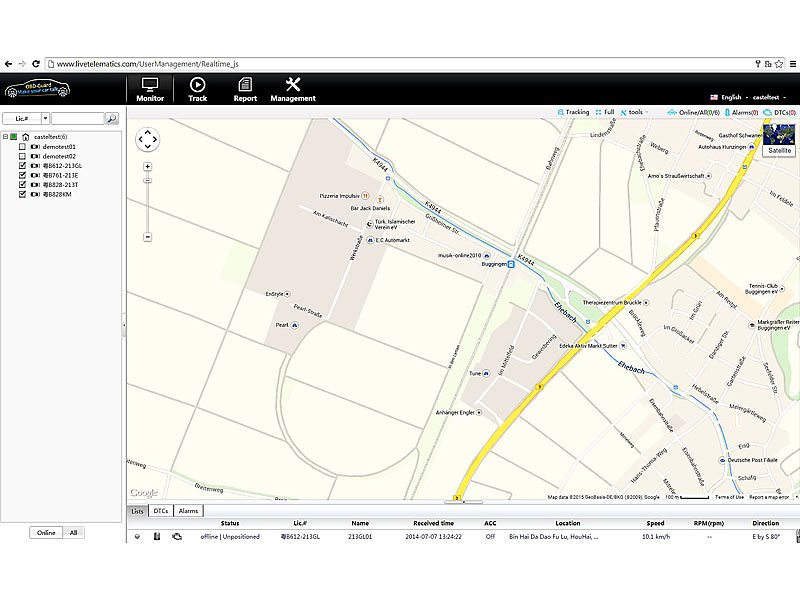Click the browser address bar

coord(398,64)
